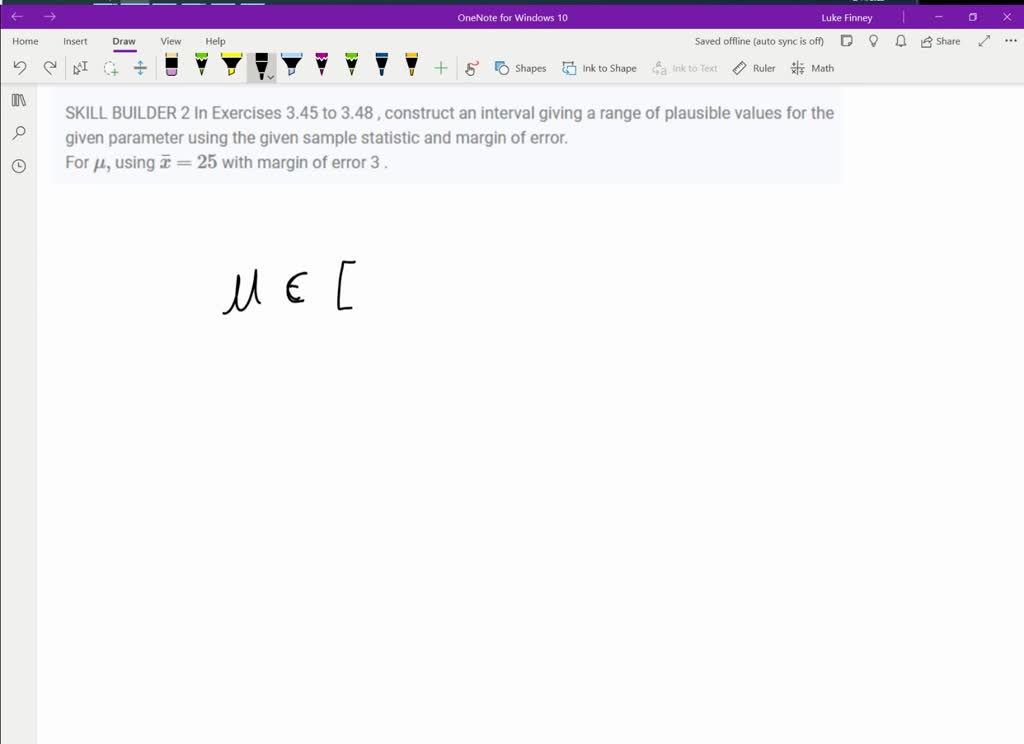
Task: Open the Notebooks pane
Action: 18,100
